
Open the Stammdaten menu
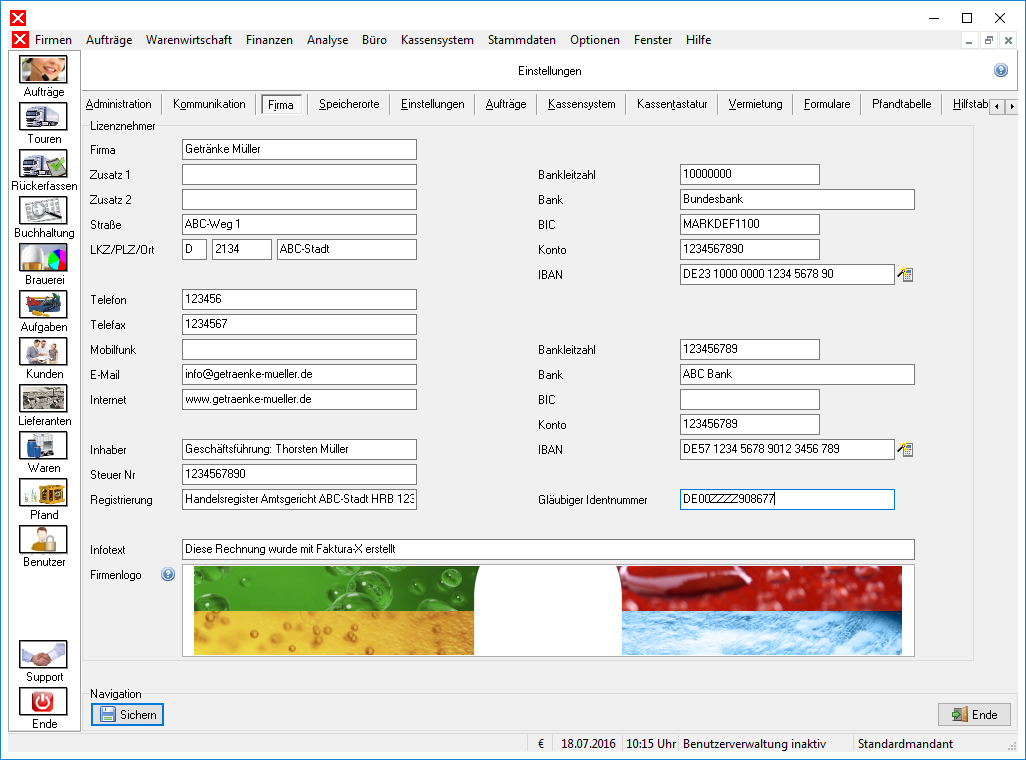click(522, 40)
